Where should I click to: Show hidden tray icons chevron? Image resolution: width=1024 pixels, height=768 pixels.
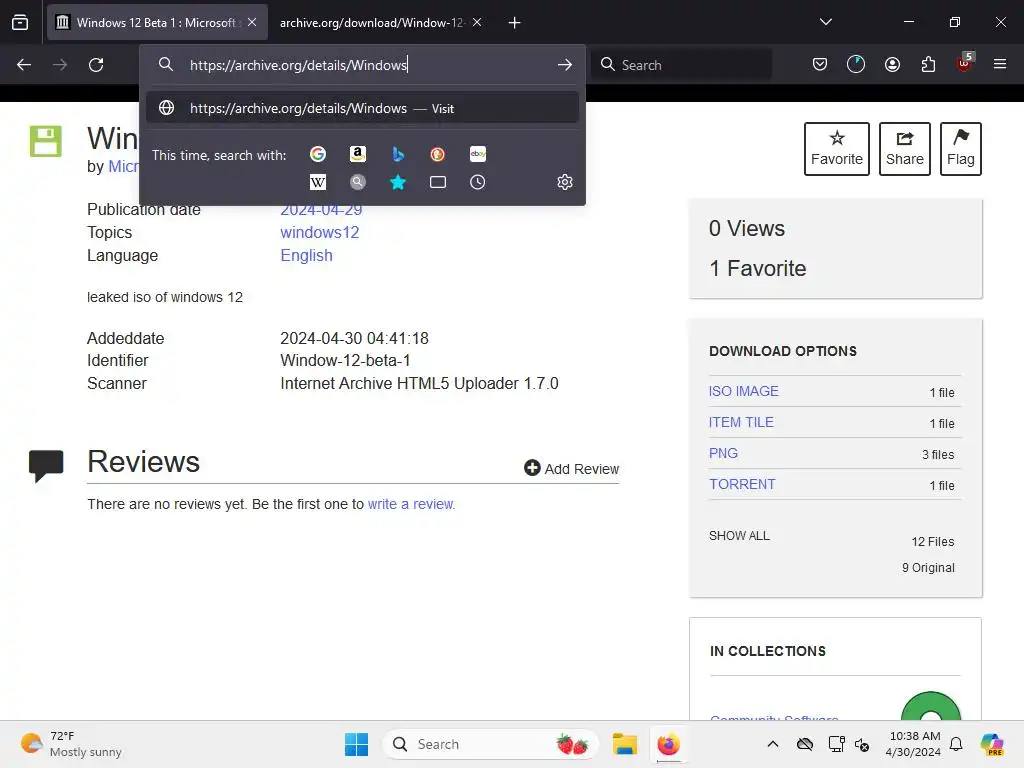[773, 744]
